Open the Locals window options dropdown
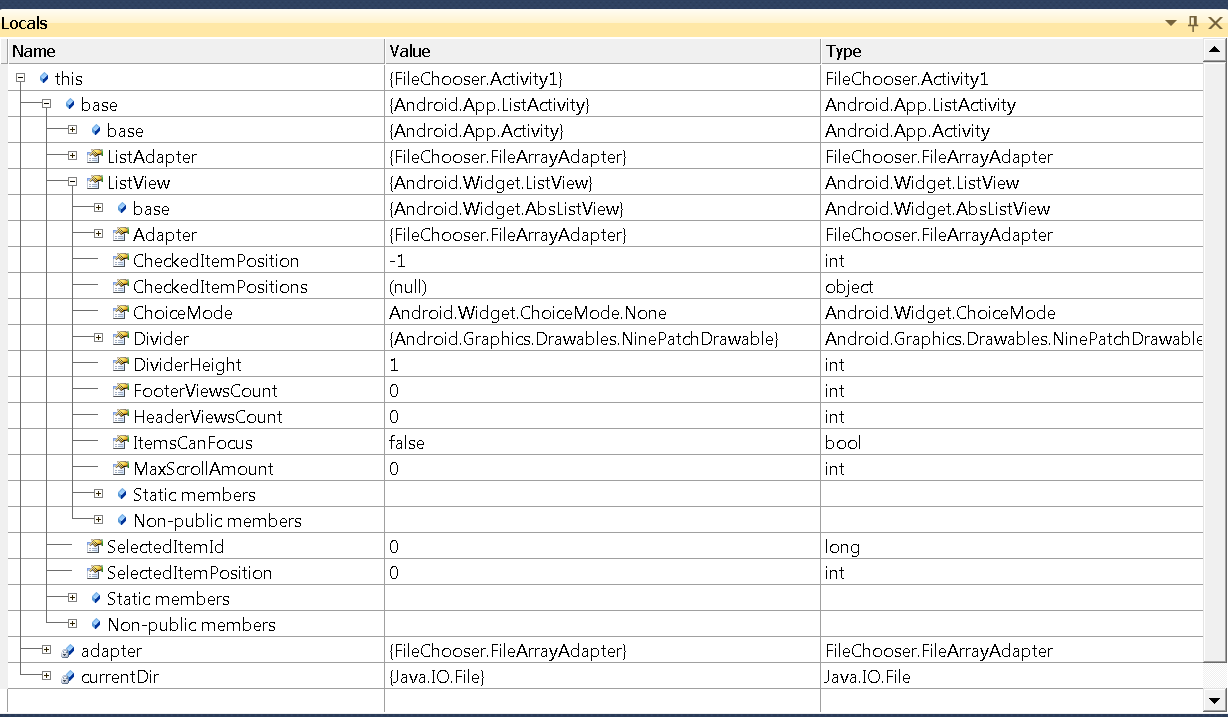This screenshot has width=1228, height=717. [x=1171, y=23]
